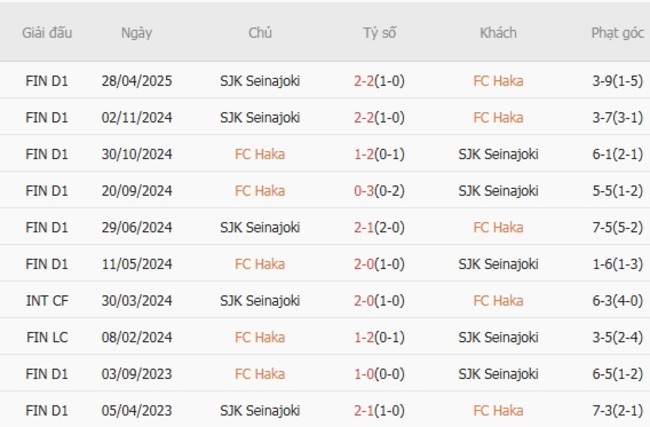650x427 pixels.
Task: Click the "Khách" away team header
Action: pyautogui.click(x=498, y=33)
